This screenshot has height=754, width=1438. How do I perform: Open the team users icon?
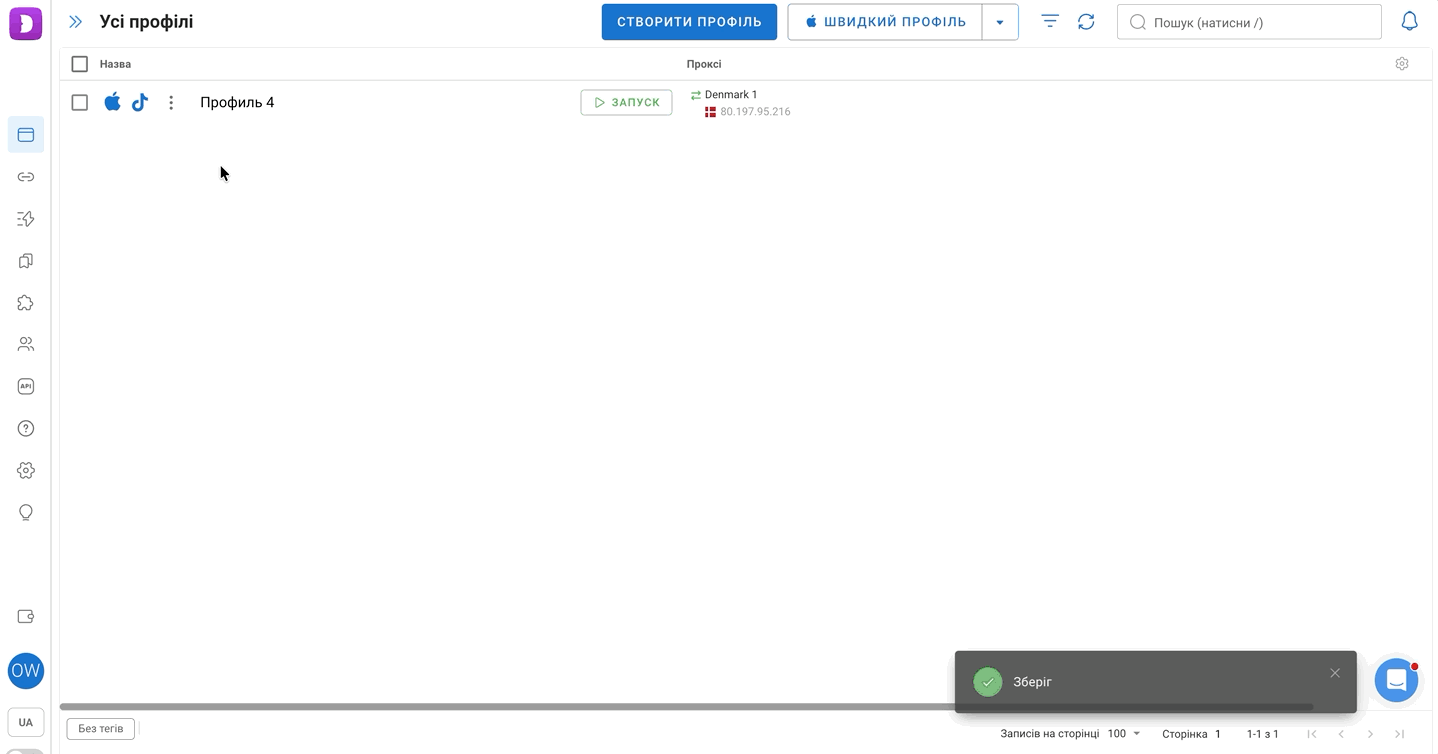(x=26, y=345)
